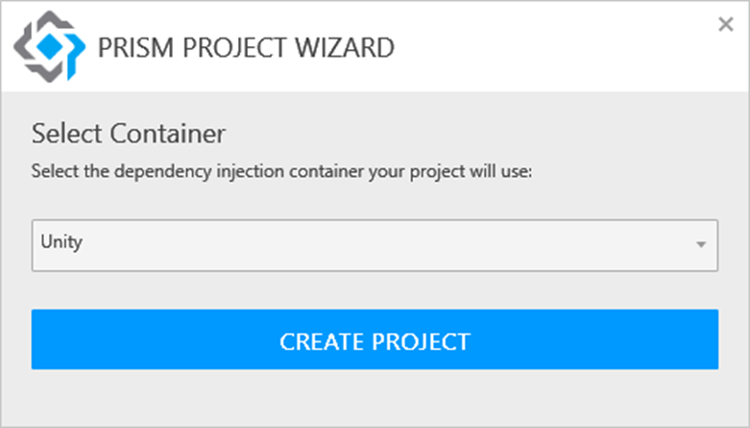Click the PRISM PROJECT WIZARD title text
The width and height of the screenshot is (750, 428).
(245, 47)
